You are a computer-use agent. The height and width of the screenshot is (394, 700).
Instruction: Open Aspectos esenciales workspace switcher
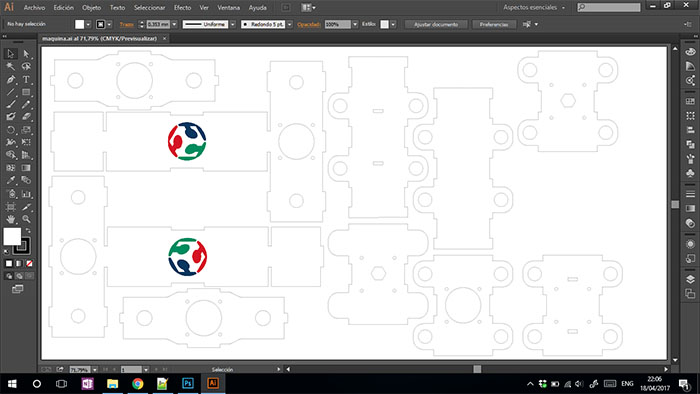(x=534, y=8)
